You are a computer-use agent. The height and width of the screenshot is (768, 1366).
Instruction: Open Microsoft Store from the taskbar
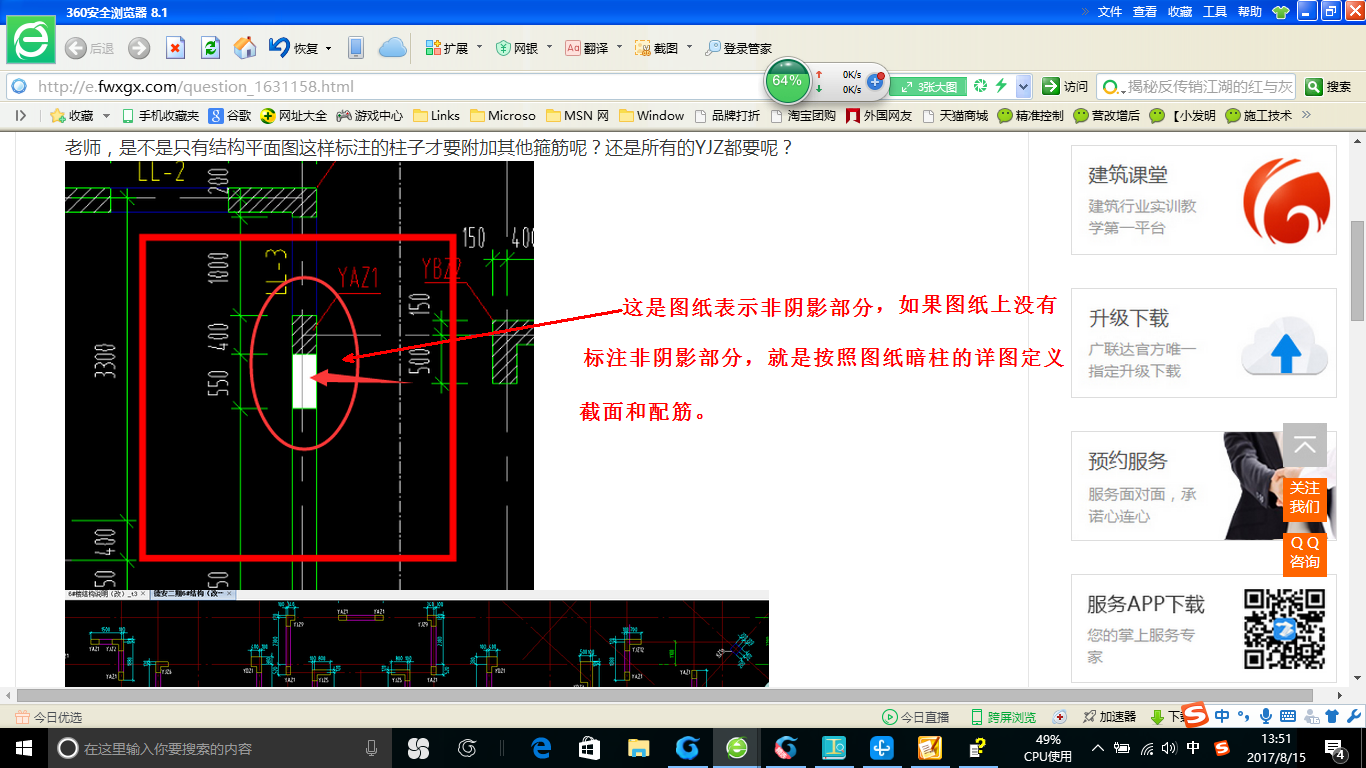(x=590, y=747)
